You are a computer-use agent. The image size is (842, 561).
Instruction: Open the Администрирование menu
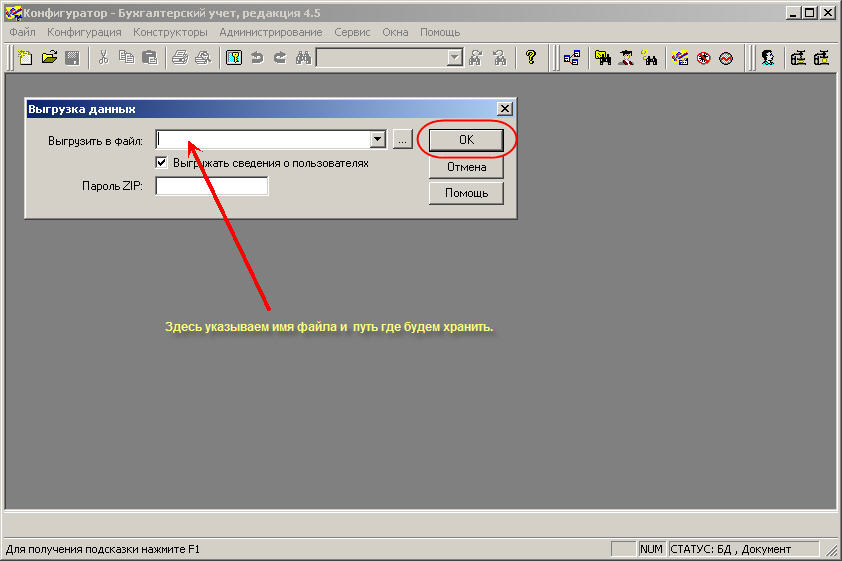coord(271,32)
